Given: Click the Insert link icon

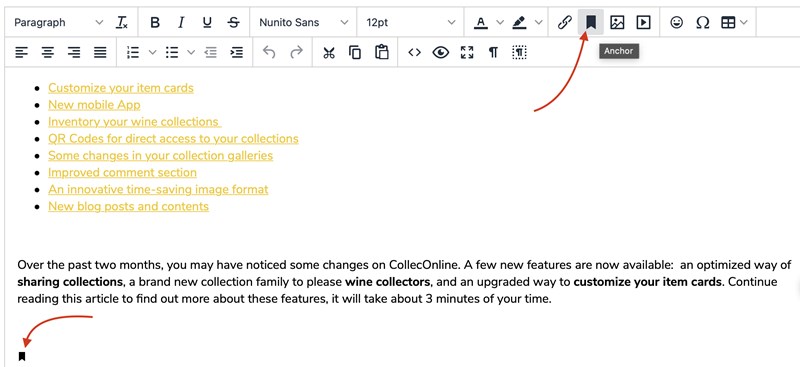Looking at the screenshot, I should (x=564, y=22).
